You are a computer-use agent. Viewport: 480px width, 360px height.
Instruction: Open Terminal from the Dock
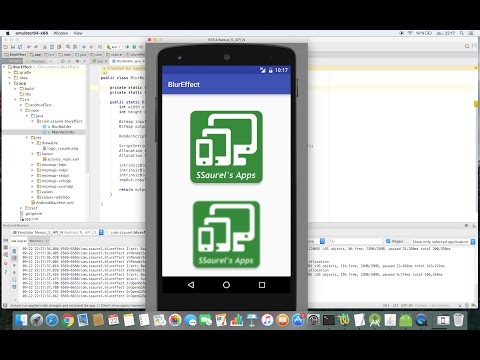329,320
